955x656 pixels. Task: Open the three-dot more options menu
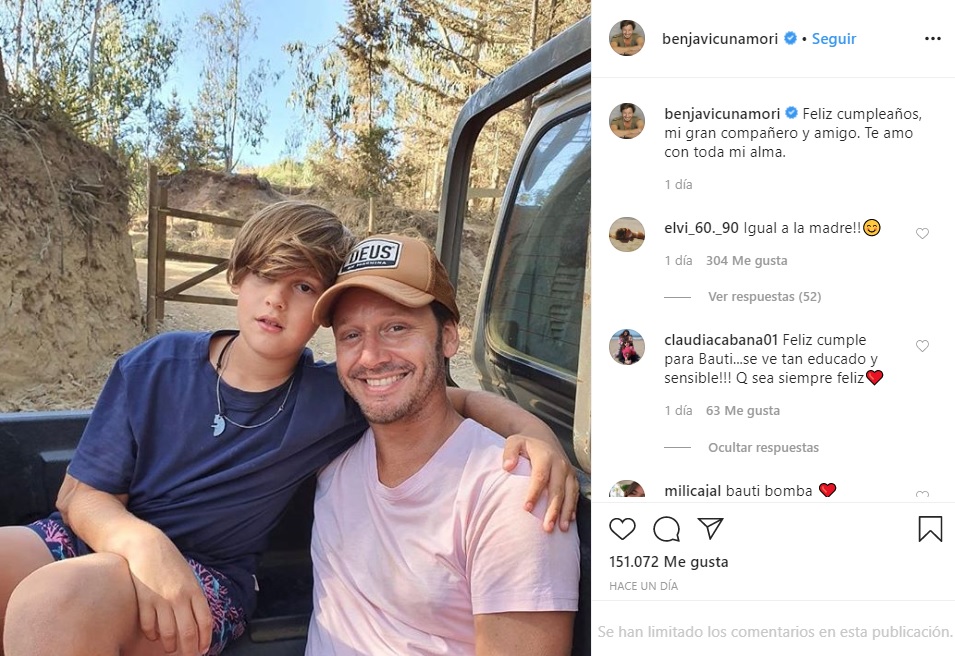(x=932, y=39)
